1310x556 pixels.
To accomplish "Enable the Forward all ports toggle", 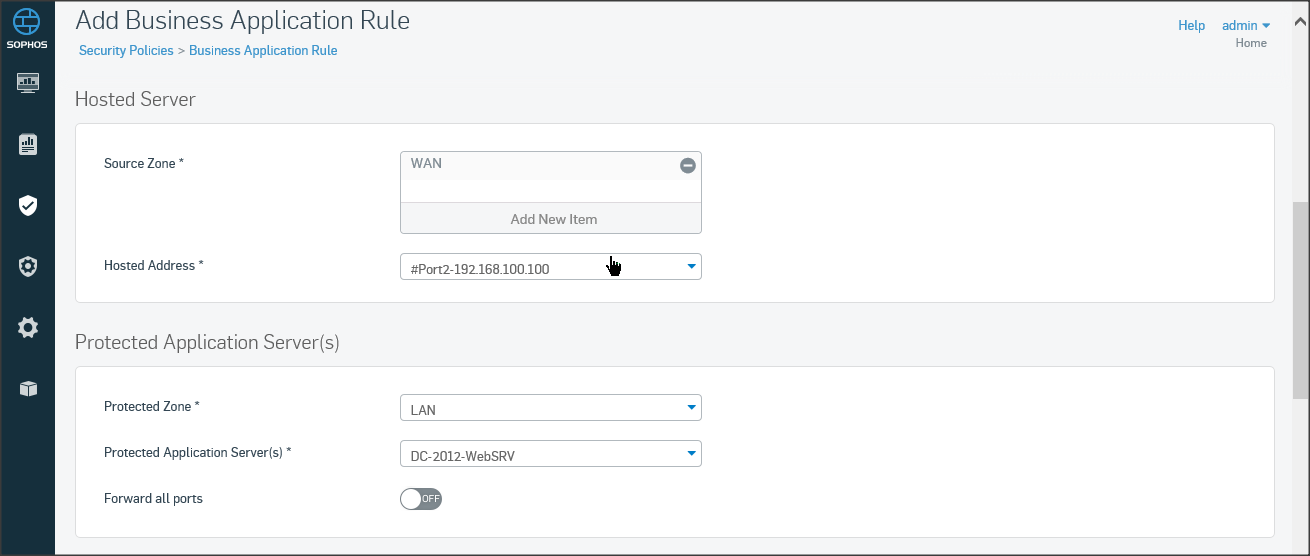I will click(x=420, y=498).
